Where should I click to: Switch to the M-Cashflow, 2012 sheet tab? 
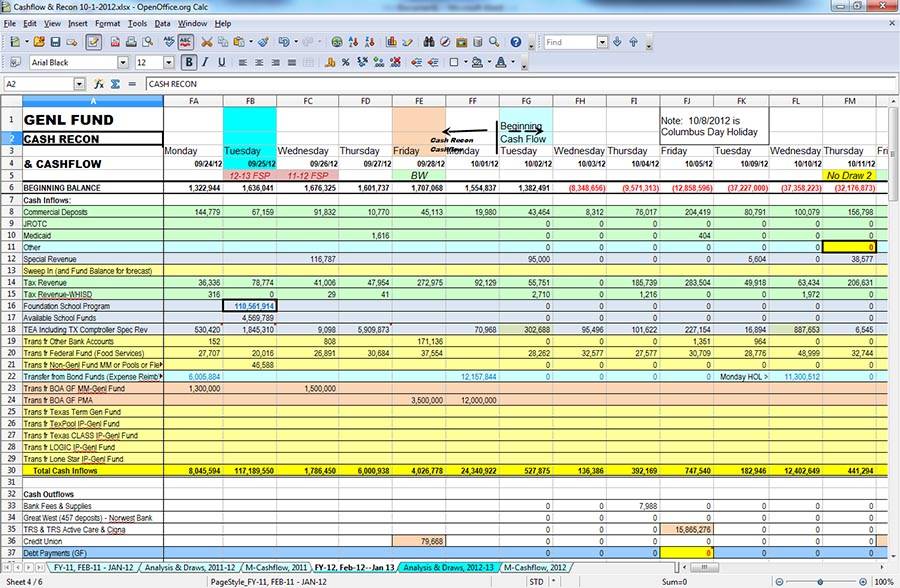pos(535,566)
